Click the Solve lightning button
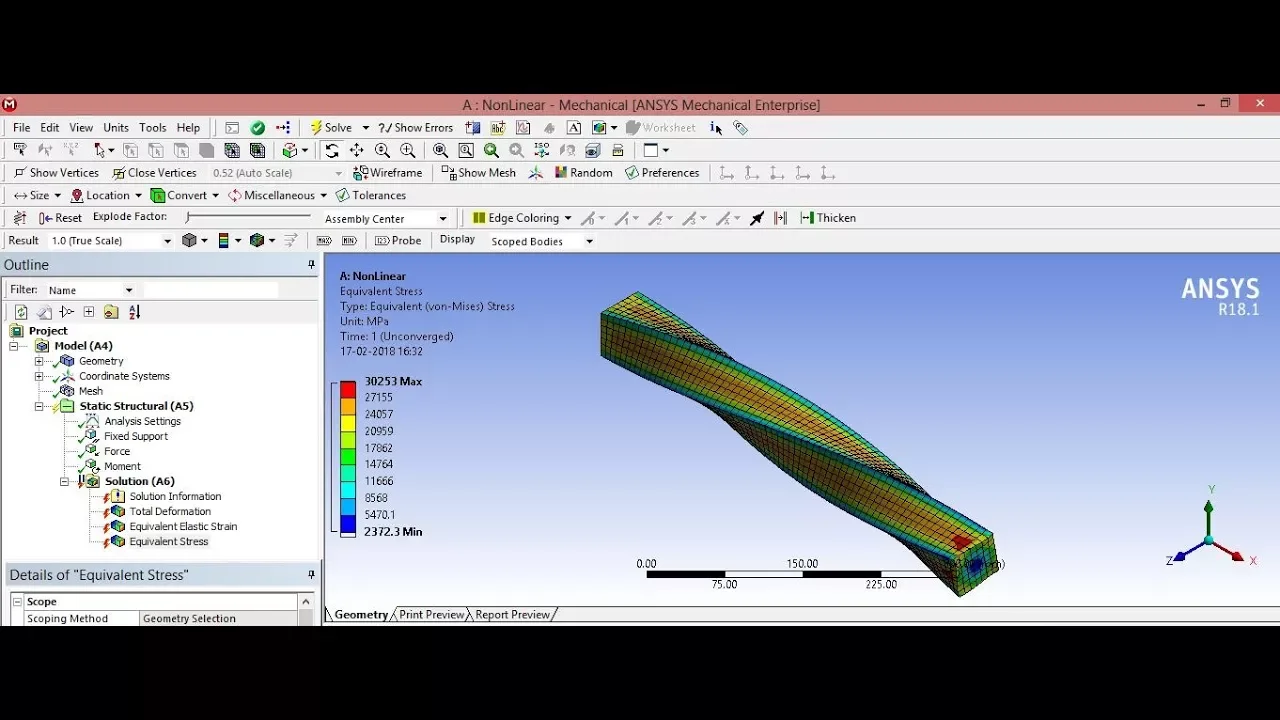The height and width of the screenshot is (720, 1280). pos(331,128)
